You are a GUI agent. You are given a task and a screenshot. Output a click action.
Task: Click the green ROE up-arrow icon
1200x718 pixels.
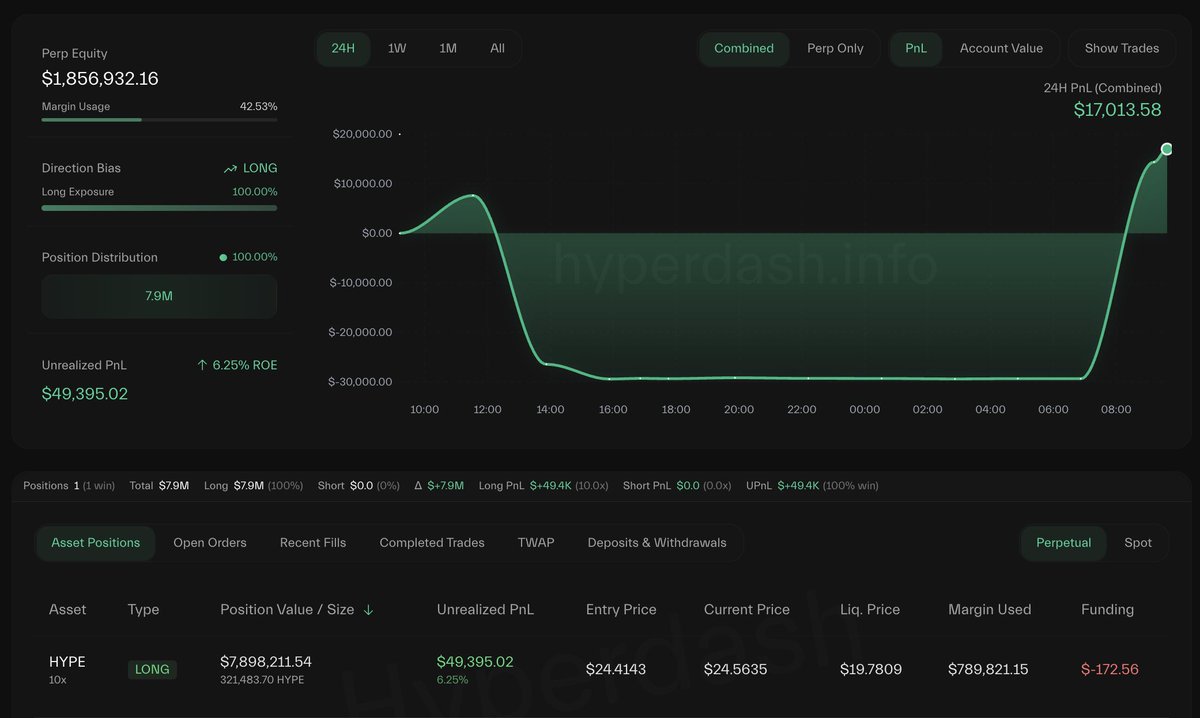coord(203,366)
